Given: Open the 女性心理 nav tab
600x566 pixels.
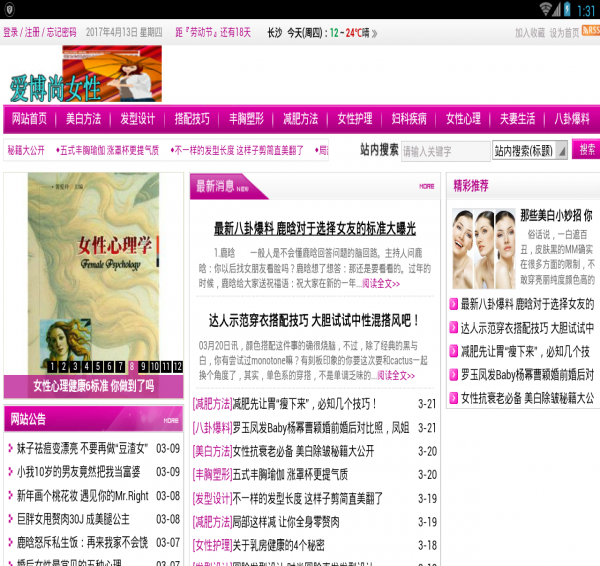Looking at the screenshot, I should pos(463,119).
